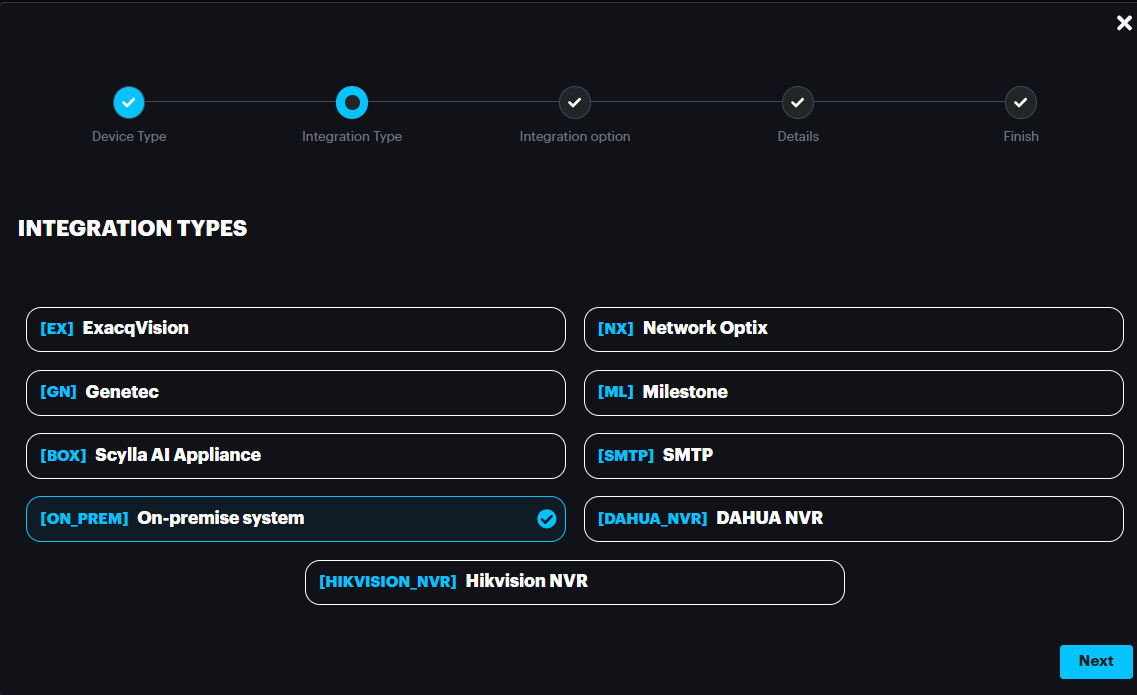The image size is (1137, 695).
Task: Pick the SMTP integration option
Action: (853, 455)
